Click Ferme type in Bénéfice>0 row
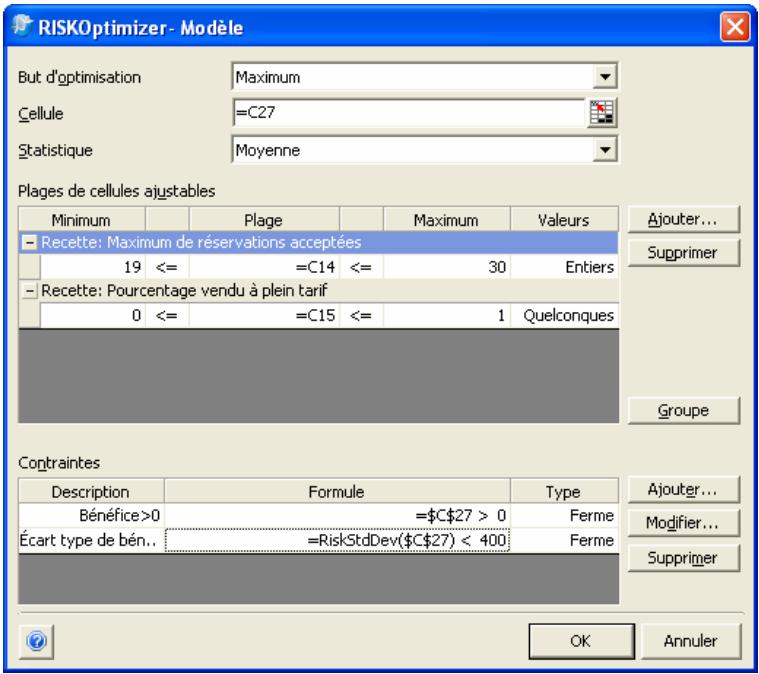The height and width of the screenshot is (674, 759). coord(564,515)
